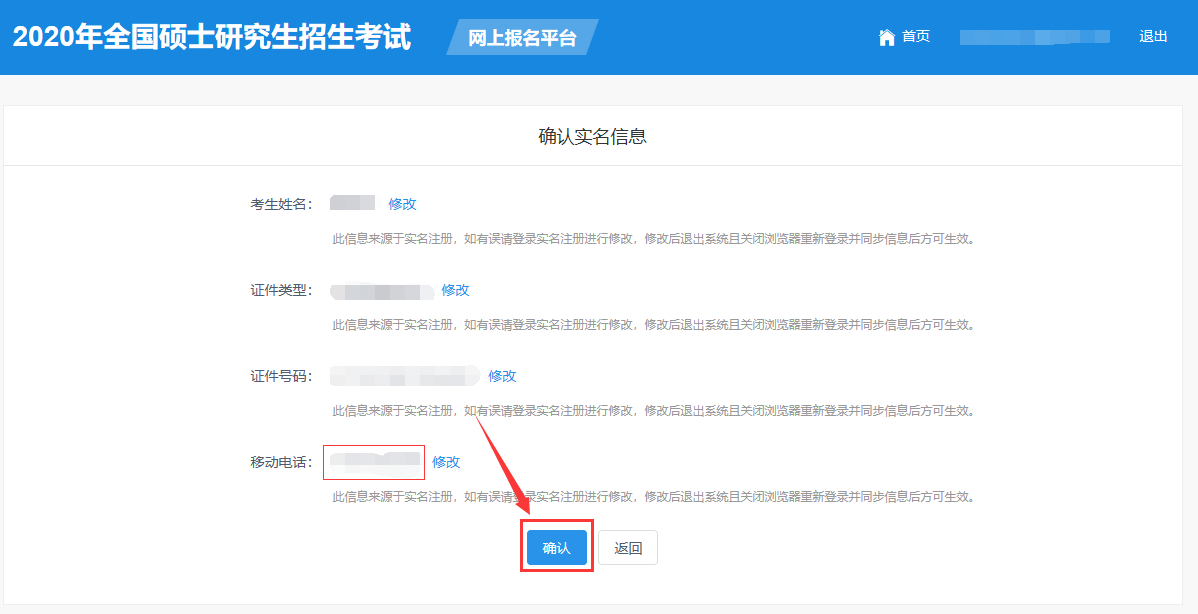
Task: Click the 证件号码 field label
Action: pyautogui.click(x=281, y=377)
